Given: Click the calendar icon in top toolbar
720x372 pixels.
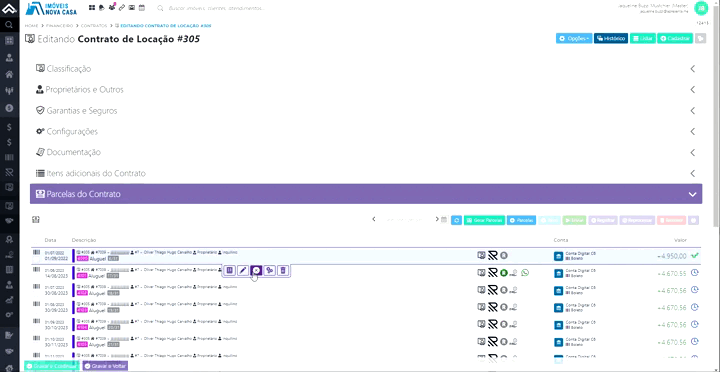Looking at the screenshot, I should [x=142, y=8].
